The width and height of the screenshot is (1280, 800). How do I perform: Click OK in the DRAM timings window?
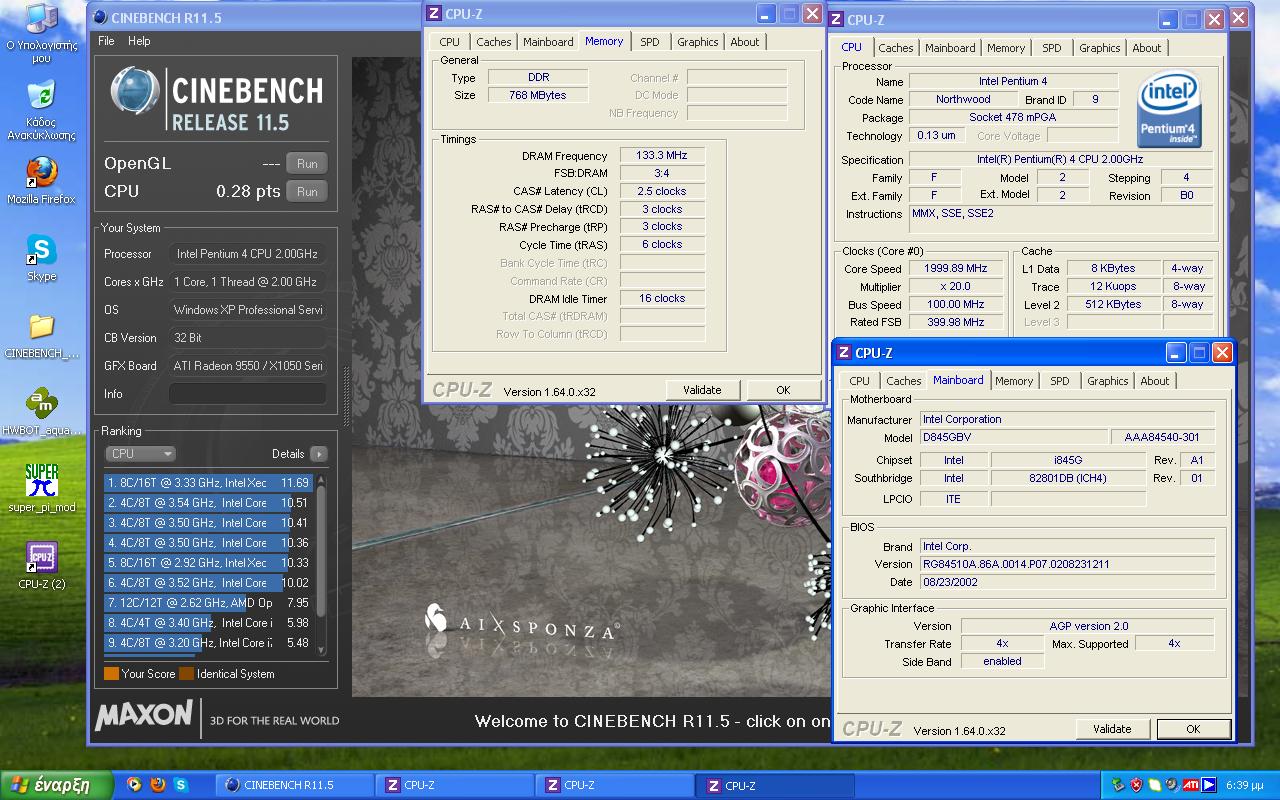783,390
